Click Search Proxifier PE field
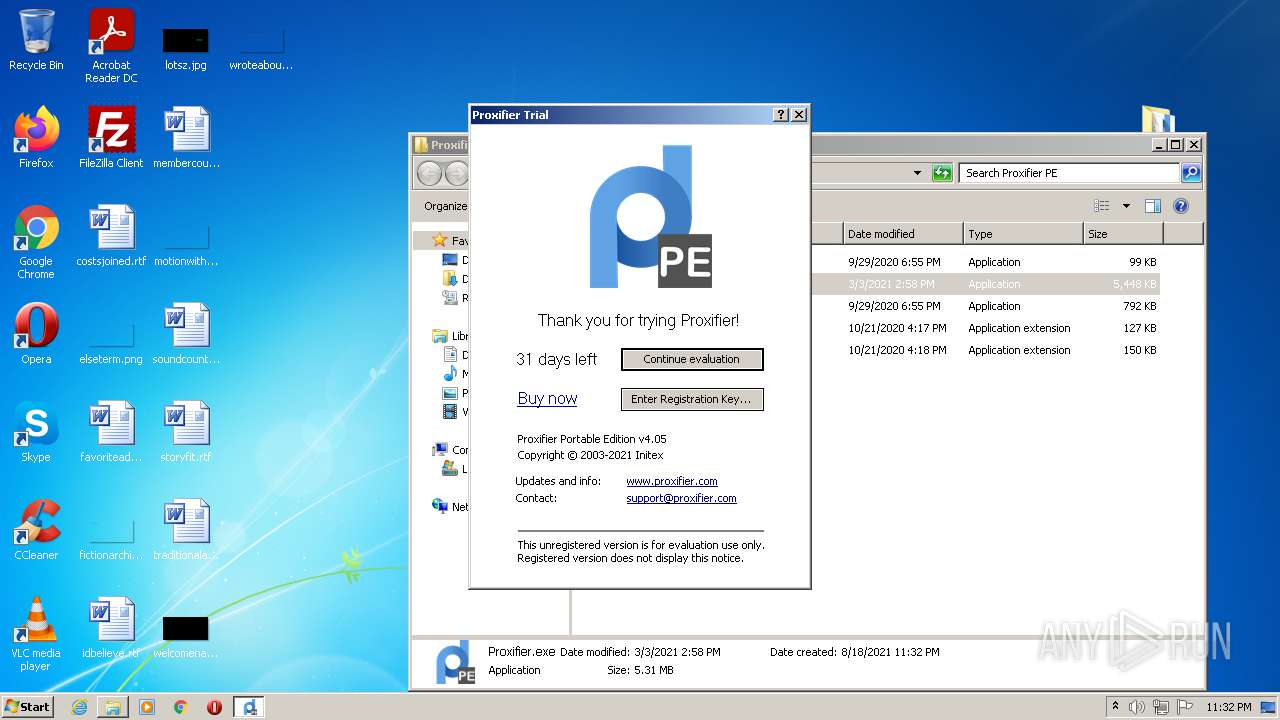 pyautogui.click(x=1069, y=173)
